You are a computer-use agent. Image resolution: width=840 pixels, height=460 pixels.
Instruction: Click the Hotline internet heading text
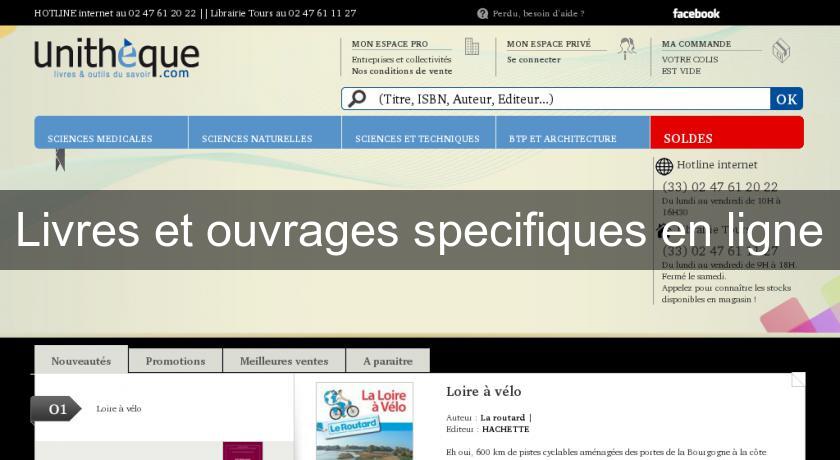717,165
